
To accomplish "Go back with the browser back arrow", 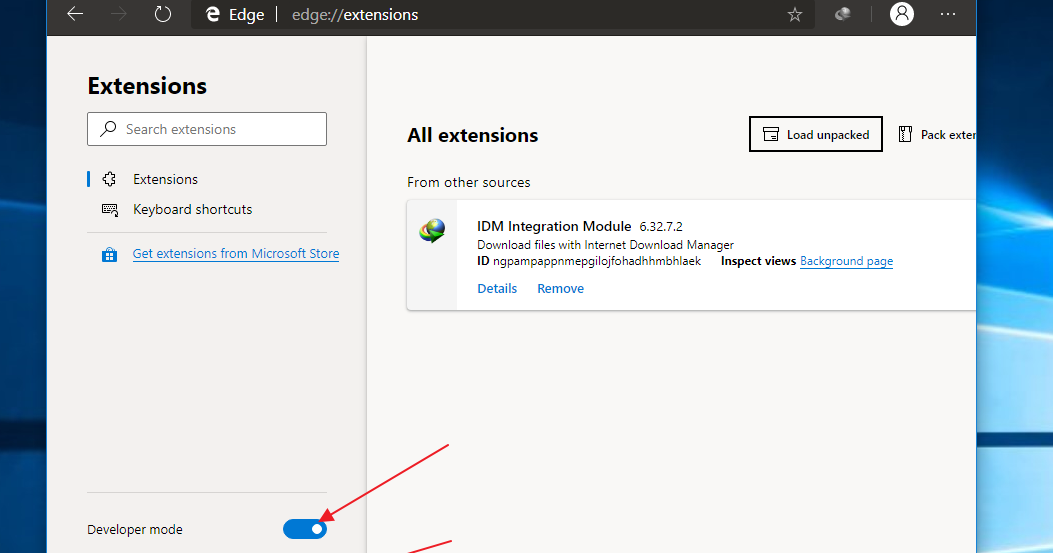I will (75, 14).
